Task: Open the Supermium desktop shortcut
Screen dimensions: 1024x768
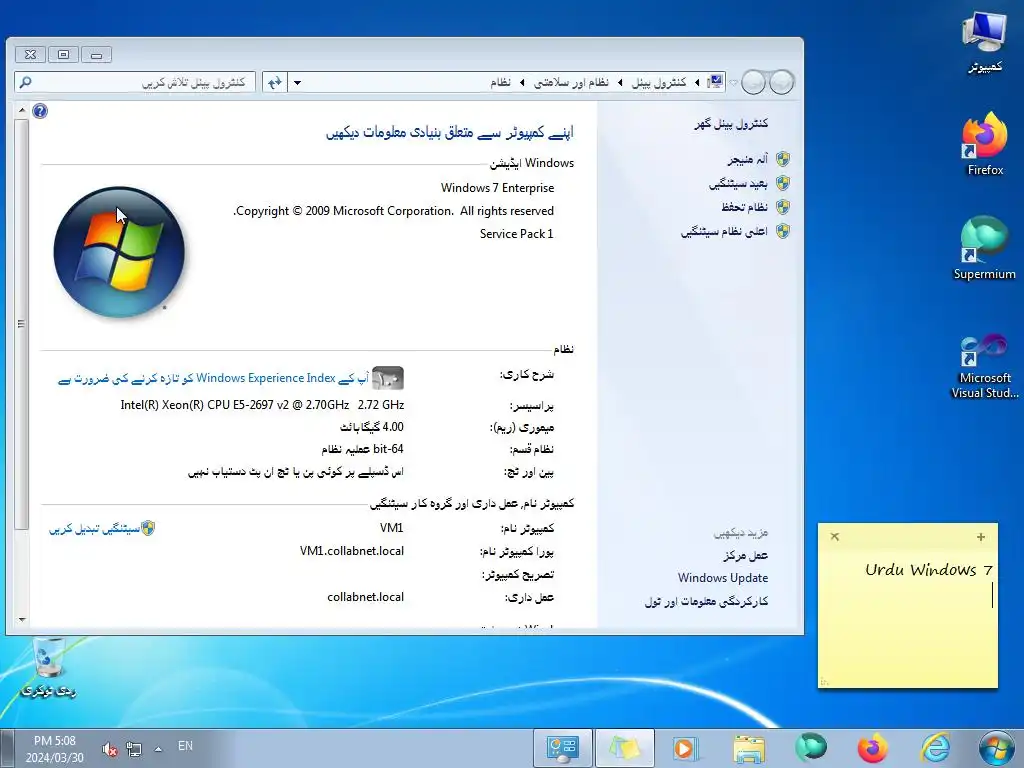Action: 984,248
